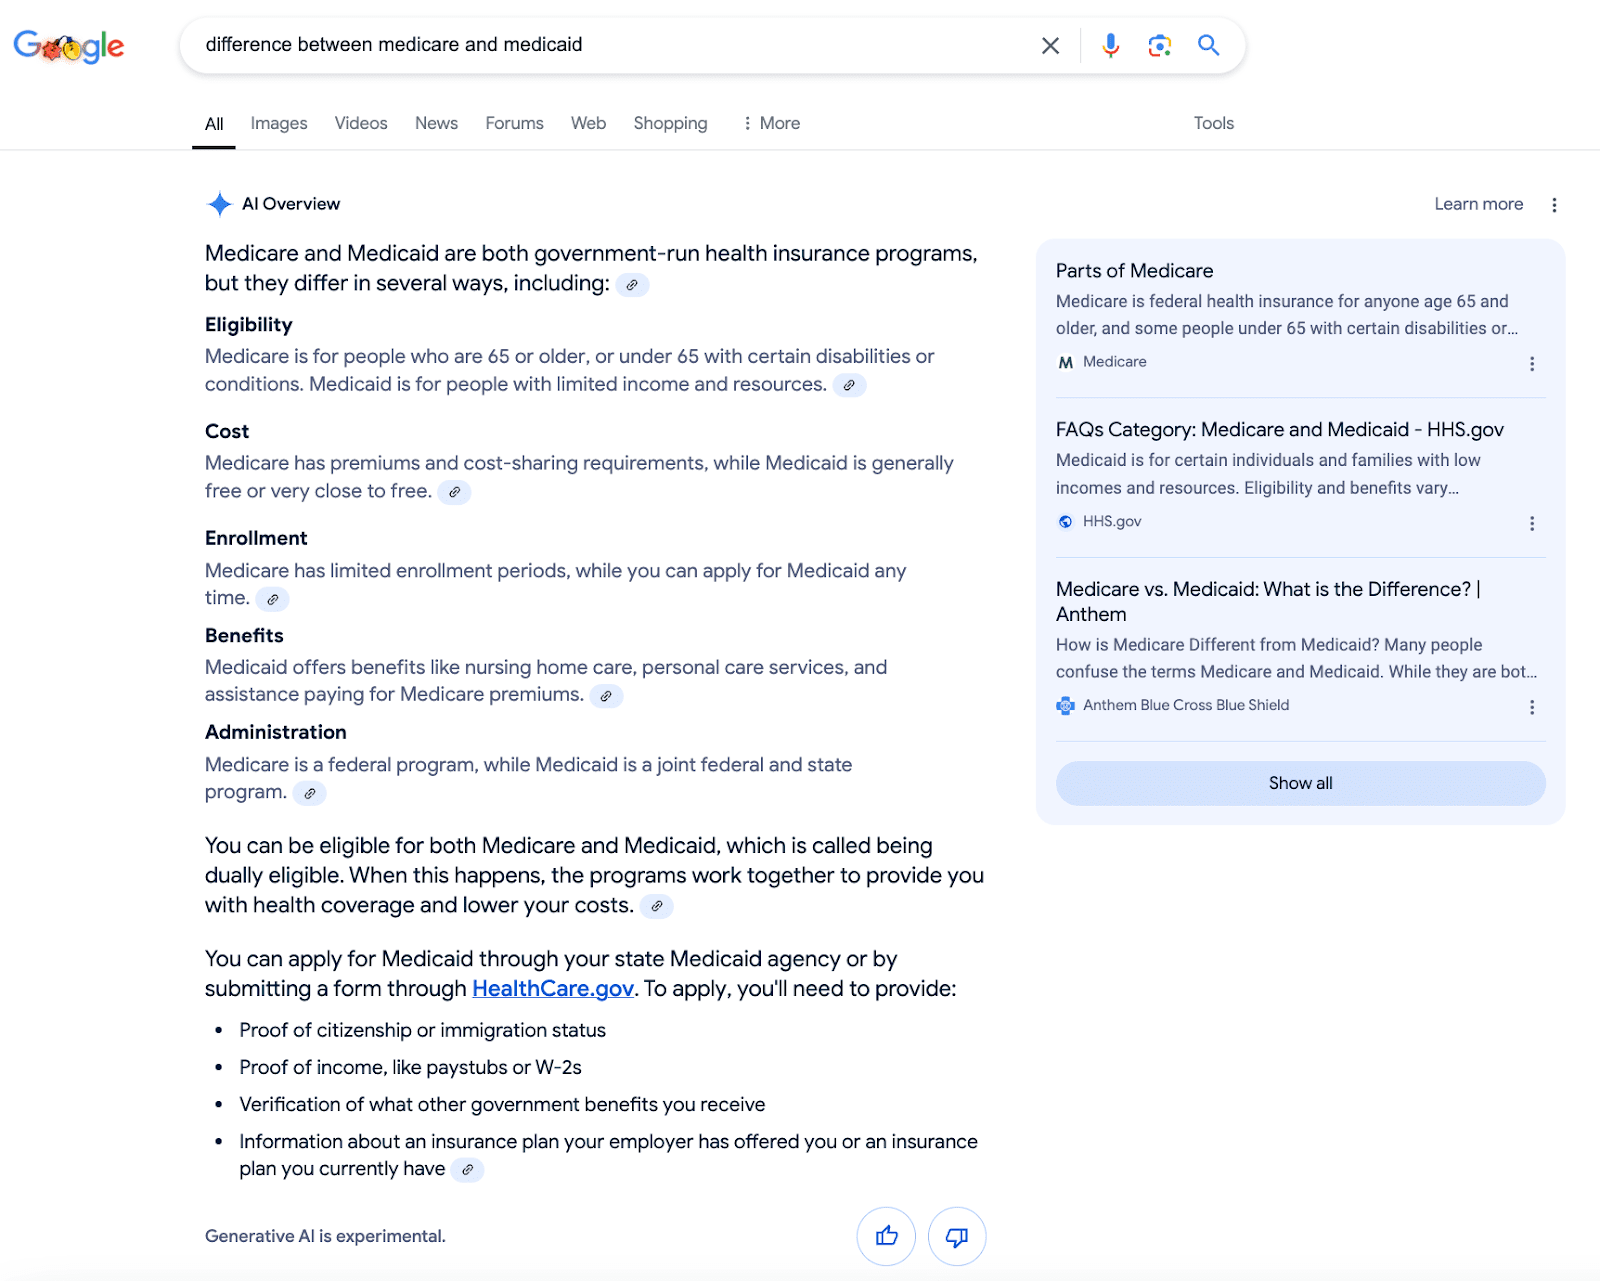Open source link for Cost section
The height and width of the screenshot is (1281, 1600).
click(454, 492)
